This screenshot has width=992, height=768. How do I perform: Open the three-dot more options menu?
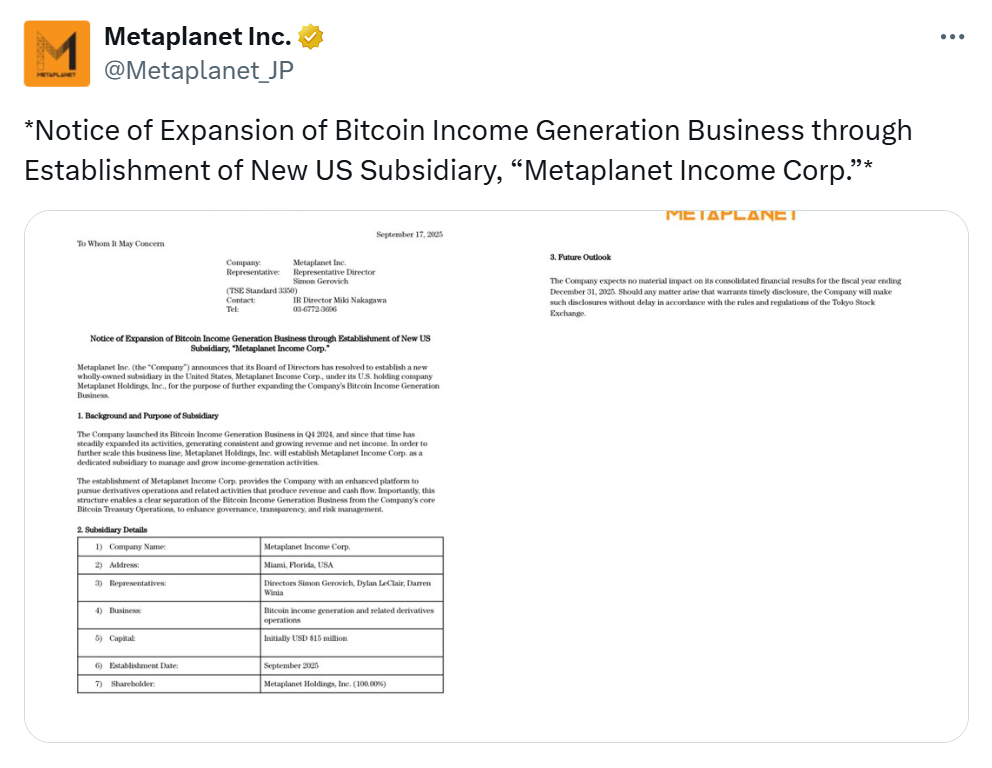click(952, 37)
